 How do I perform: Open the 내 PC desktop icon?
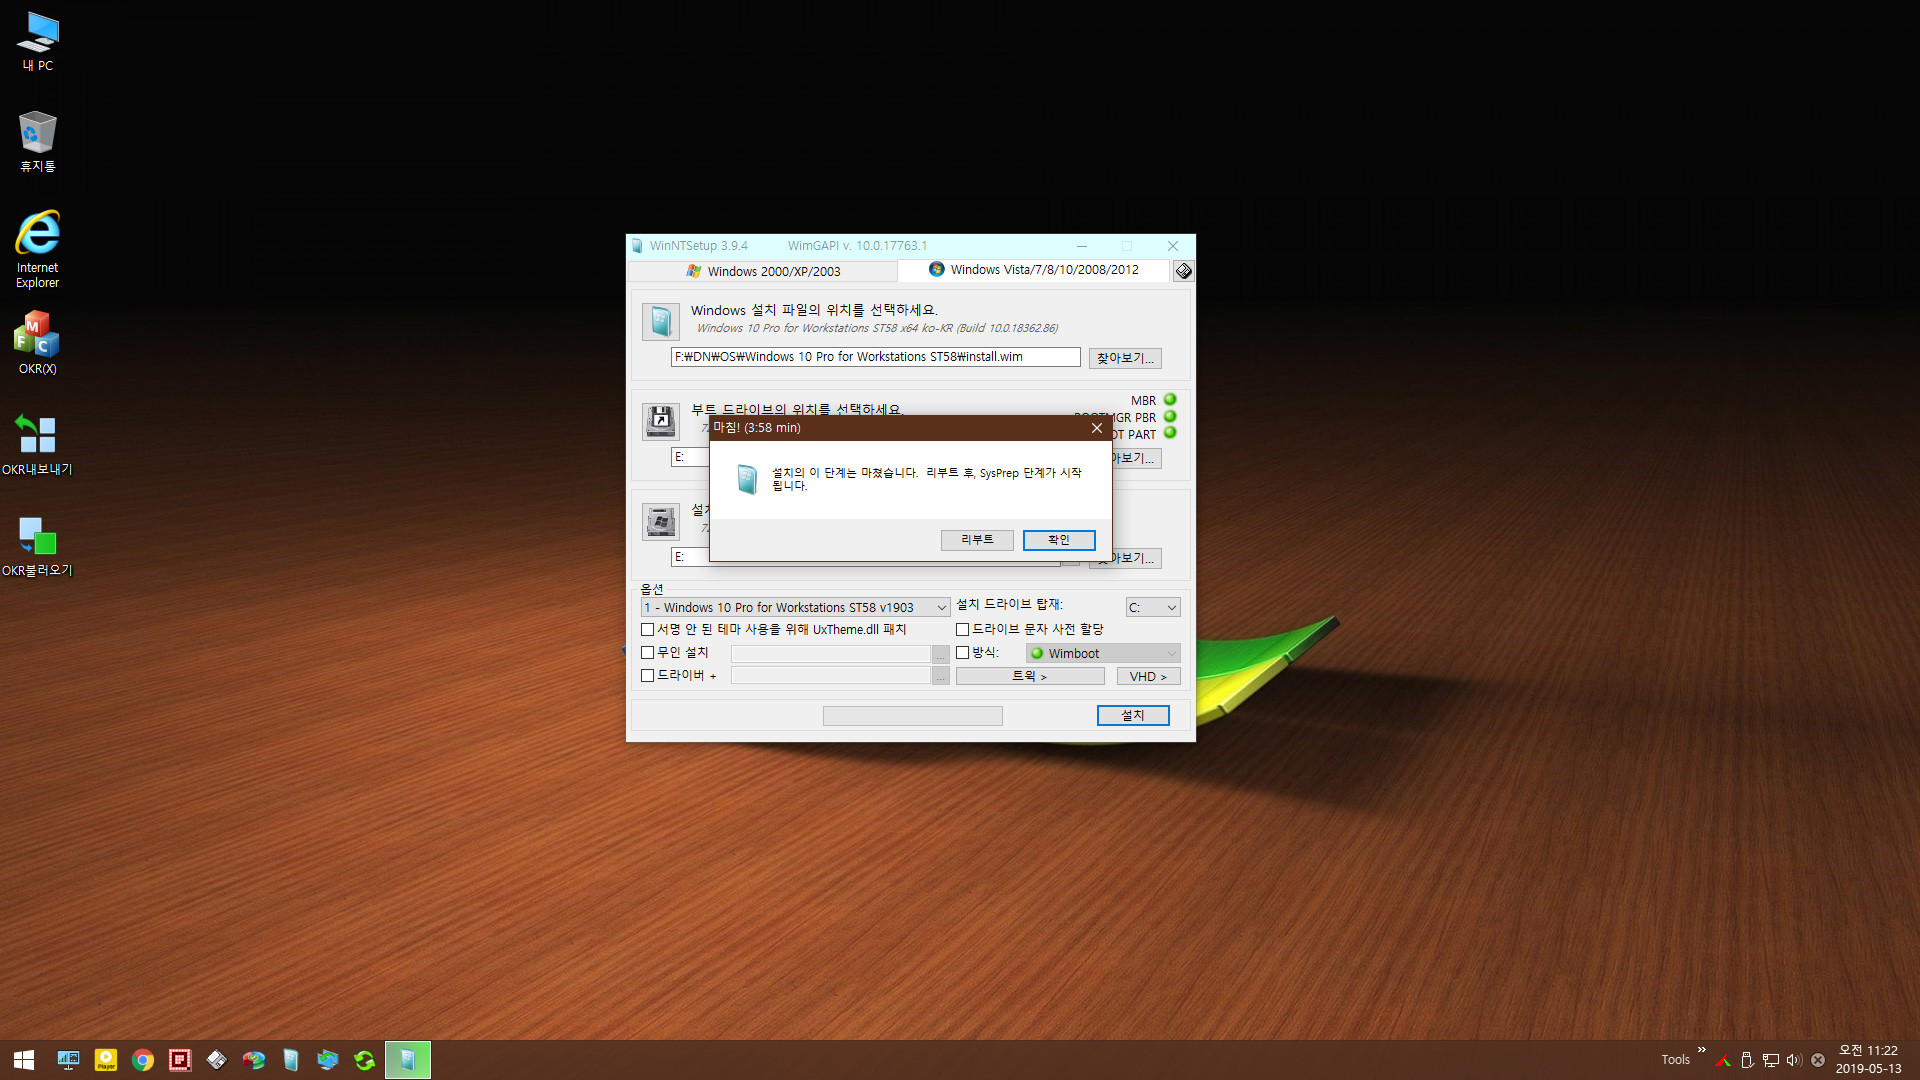click(38, 41)
